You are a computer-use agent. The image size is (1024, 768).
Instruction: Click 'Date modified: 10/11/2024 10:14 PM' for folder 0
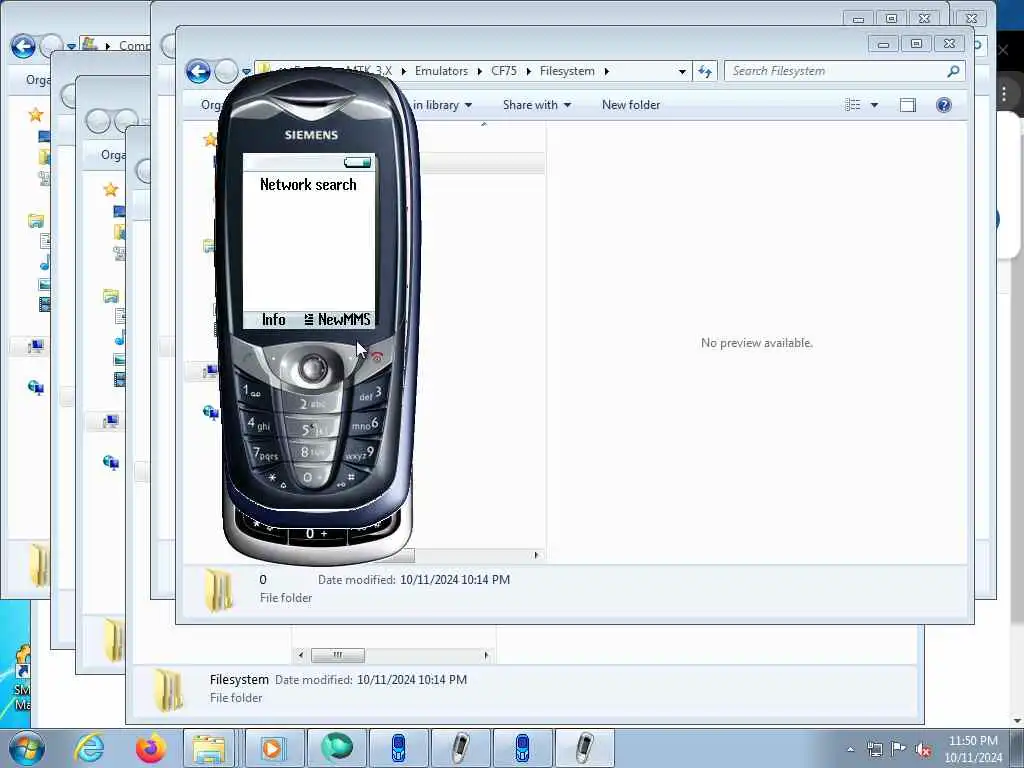(x=413, y=580)
